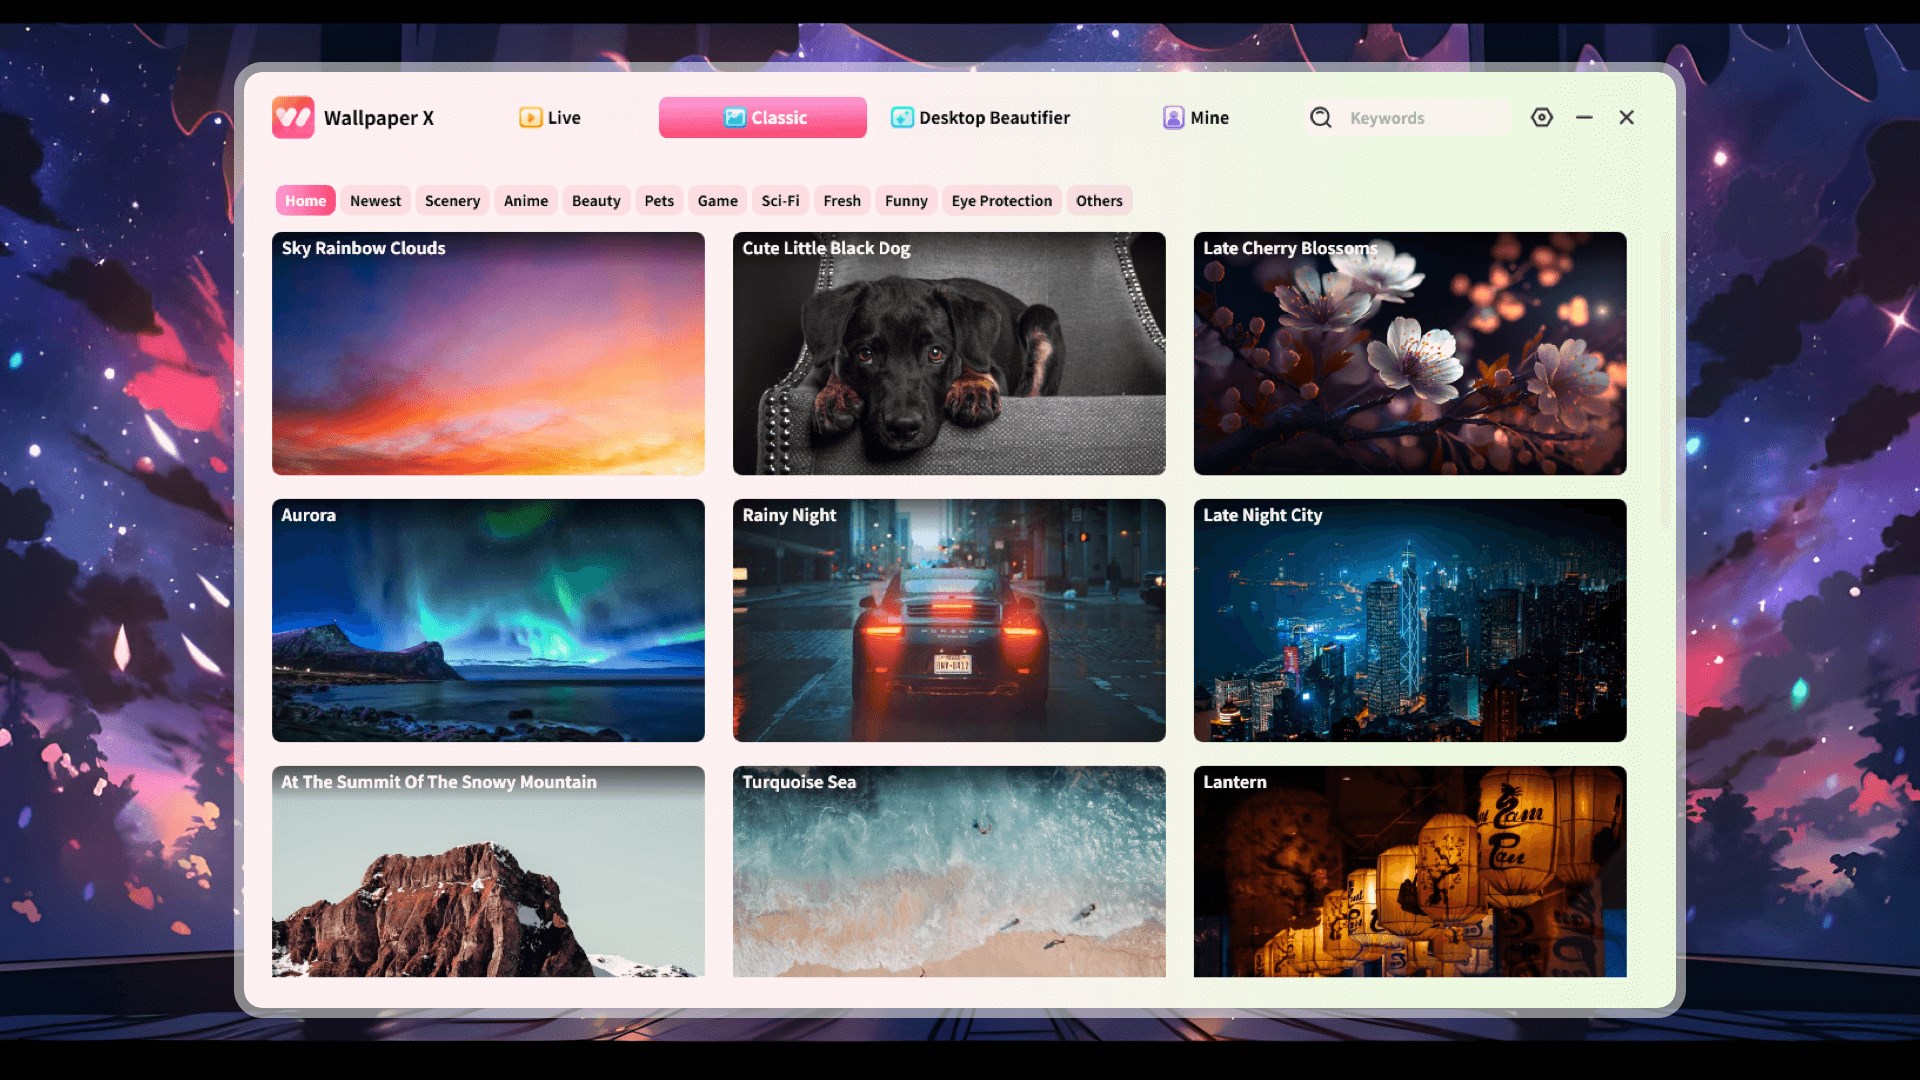Click the Wallpaper X app logo

pos(293,117)
